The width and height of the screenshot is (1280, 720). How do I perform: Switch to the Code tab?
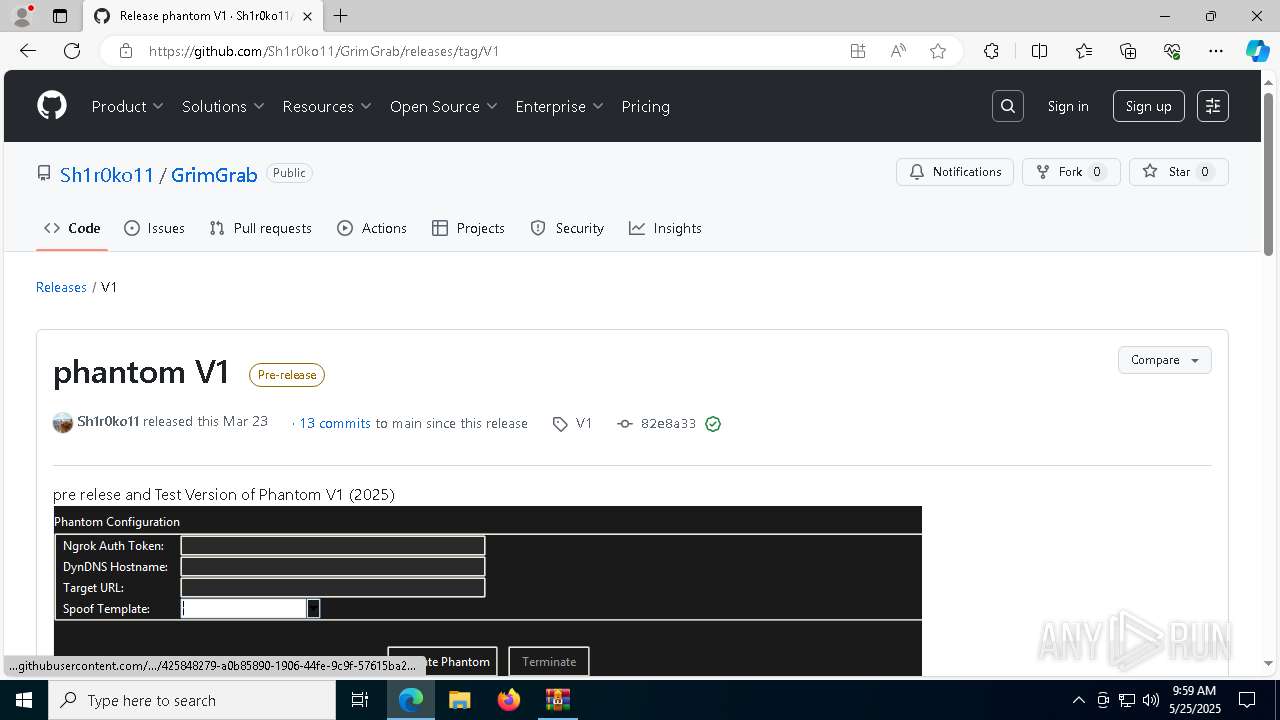(x=72, y=228)
